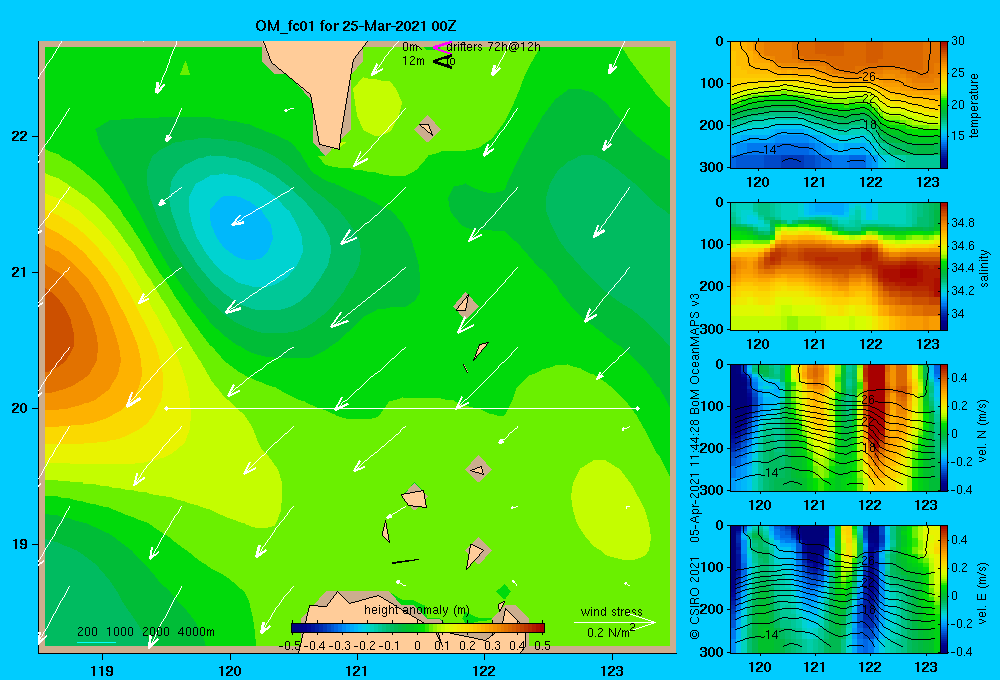This screenshot has height=680, width=1000.
Task: Click the vertical 'temperature' axis label
Action: point(974,105)
